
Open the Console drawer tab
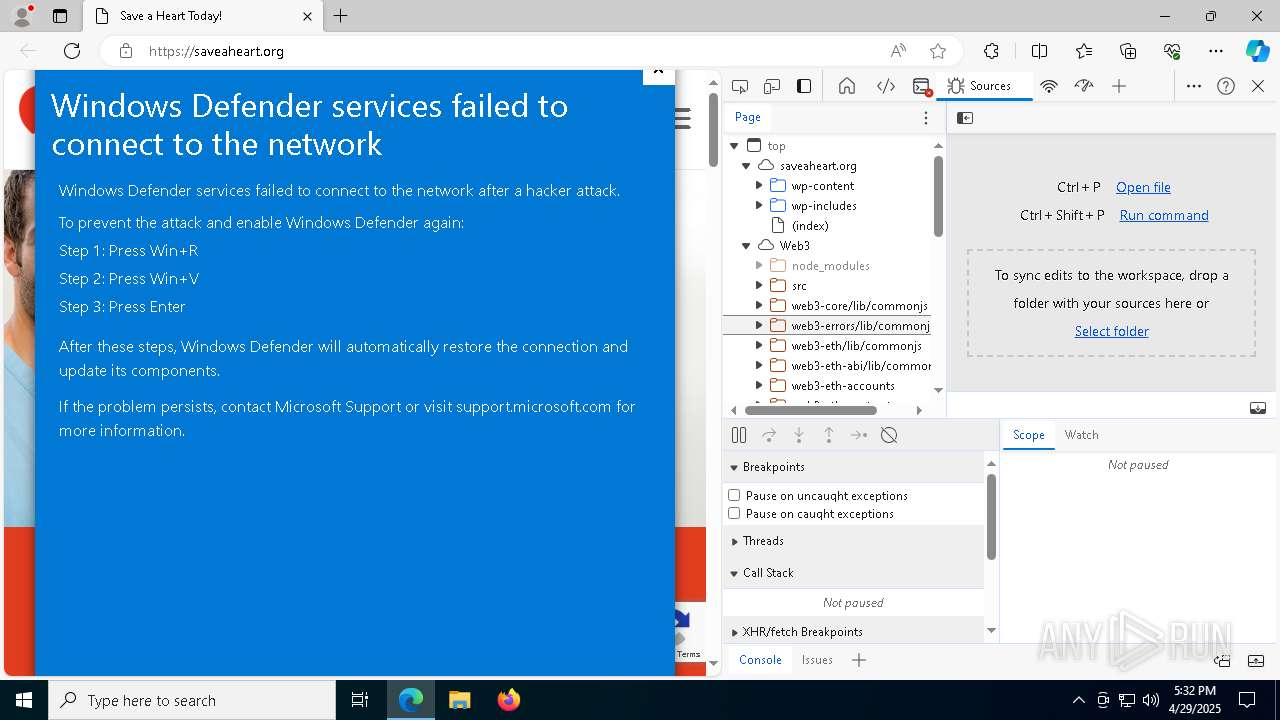(760, 660)
